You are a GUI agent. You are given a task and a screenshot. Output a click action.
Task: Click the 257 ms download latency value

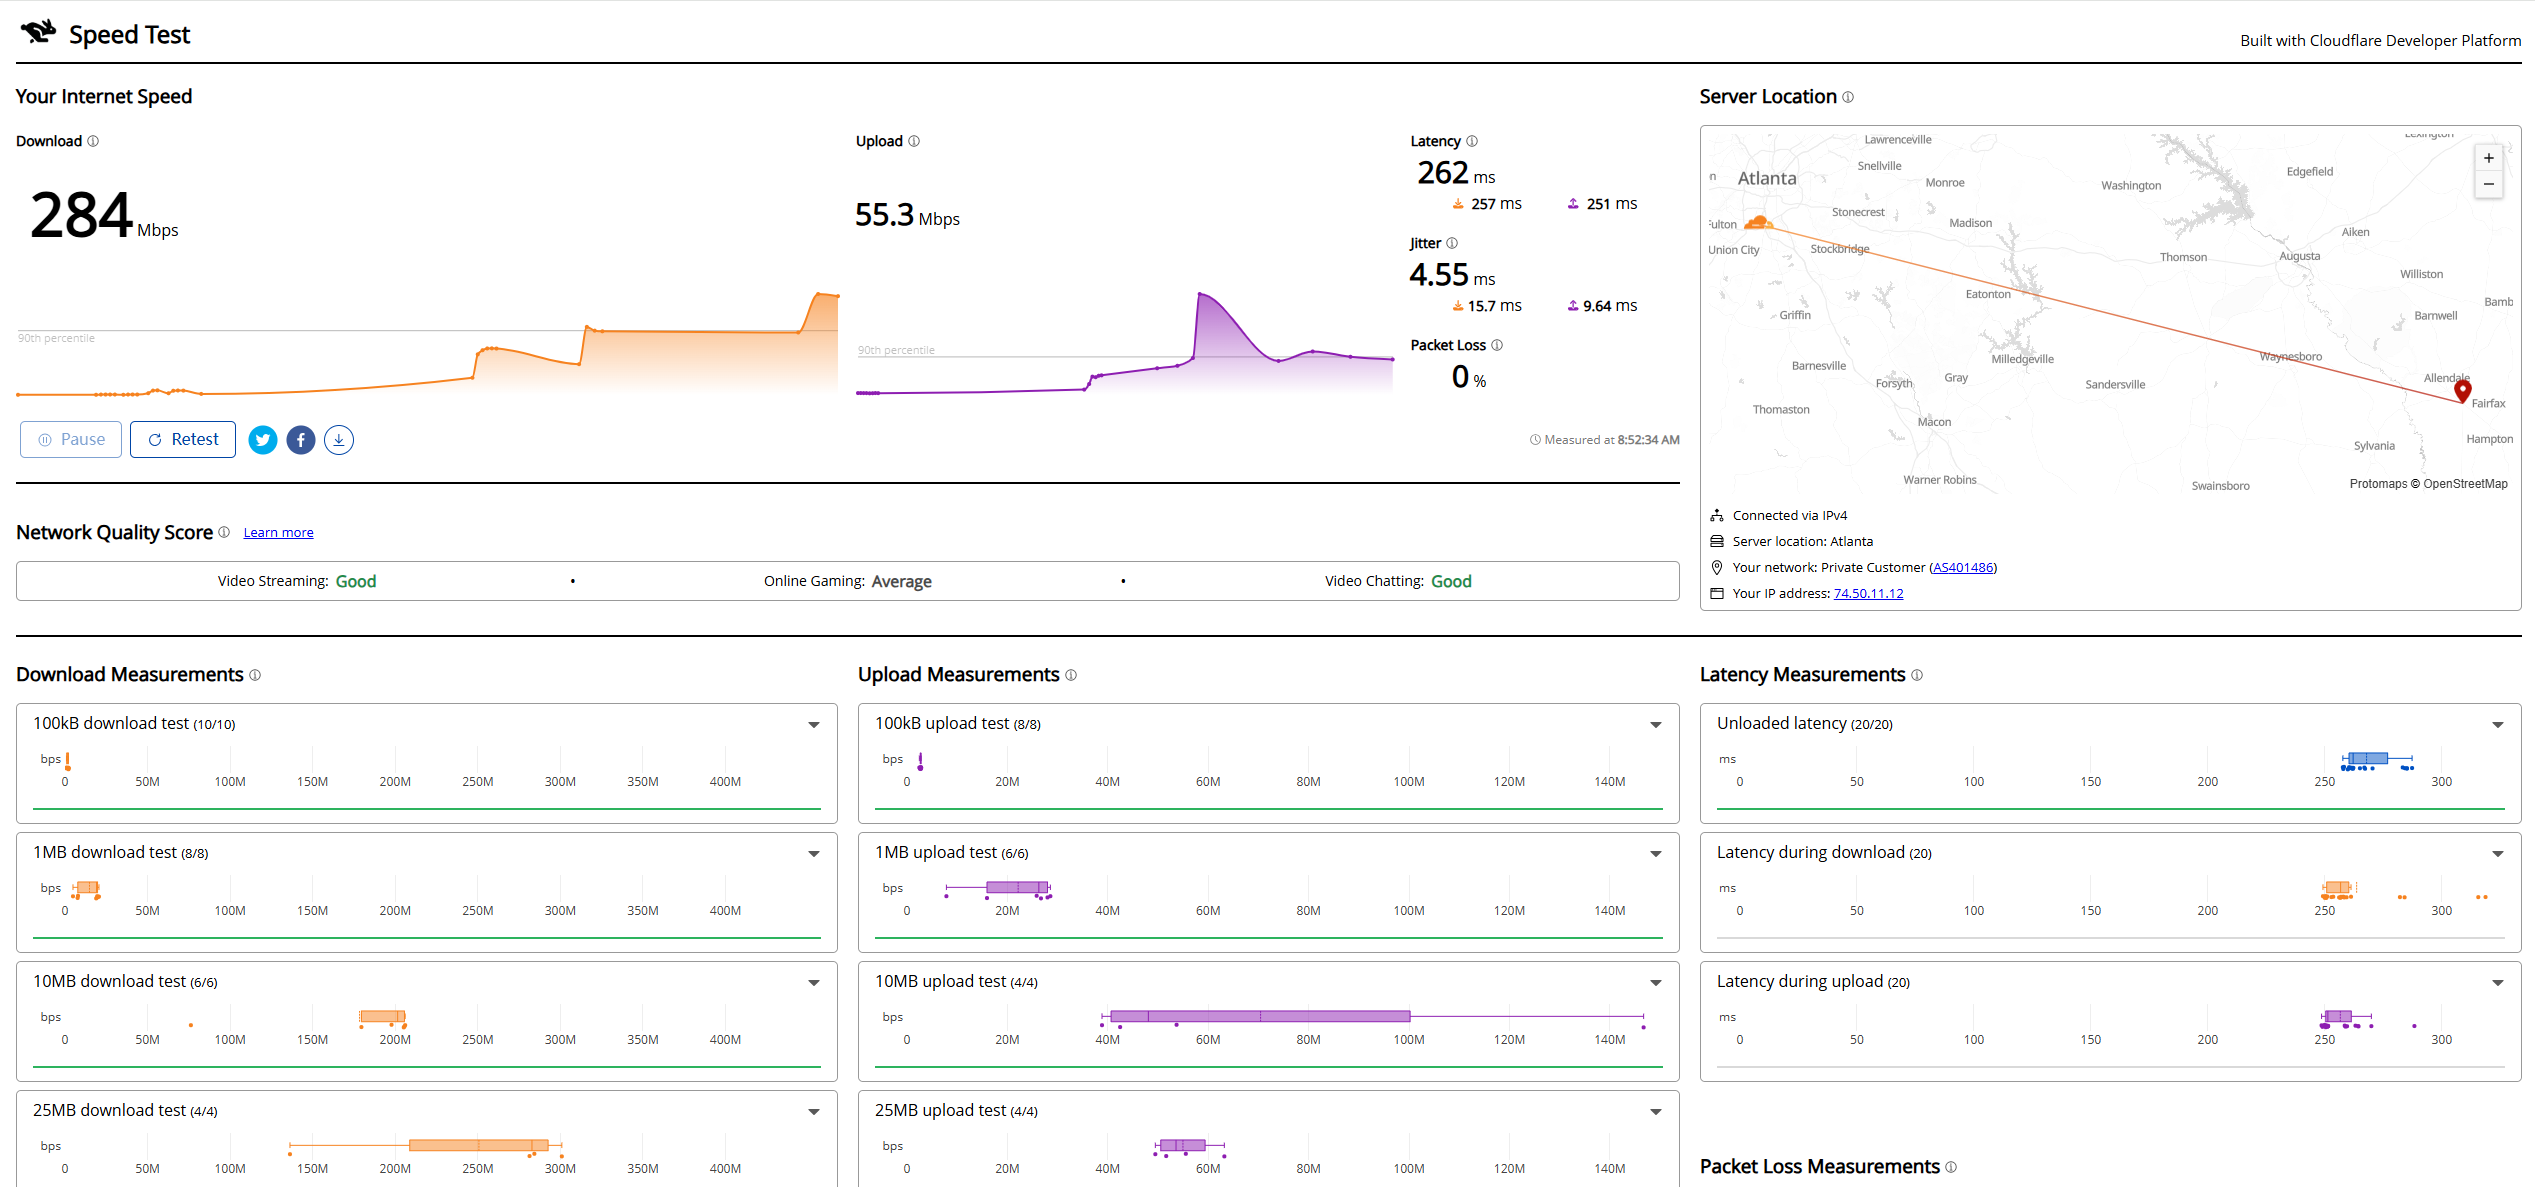(1487, 204)
